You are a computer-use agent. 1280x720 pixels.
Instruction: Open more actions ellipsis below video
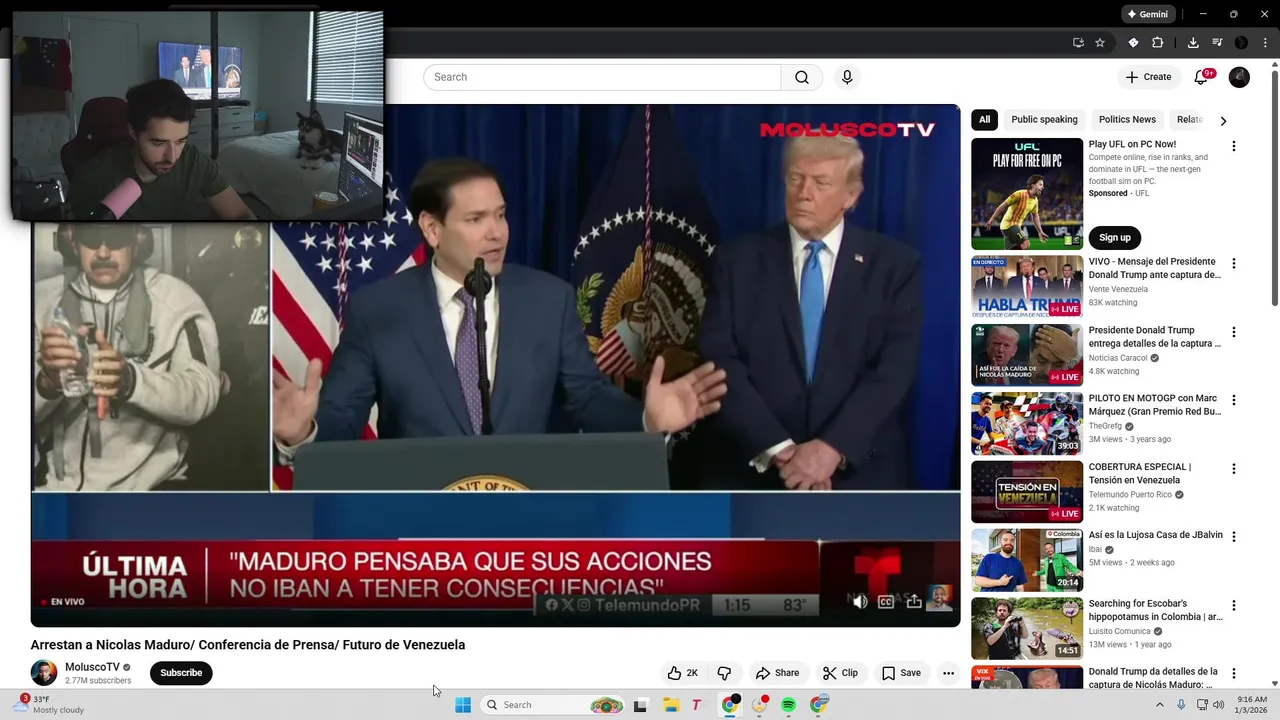click(948, 673)
